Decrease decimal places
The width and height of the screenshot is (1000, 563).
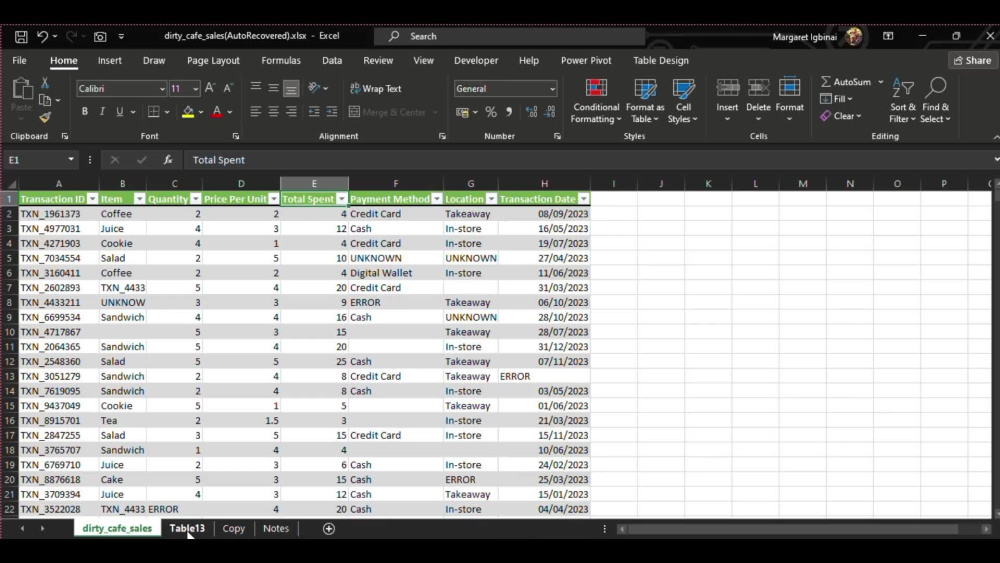550,112
